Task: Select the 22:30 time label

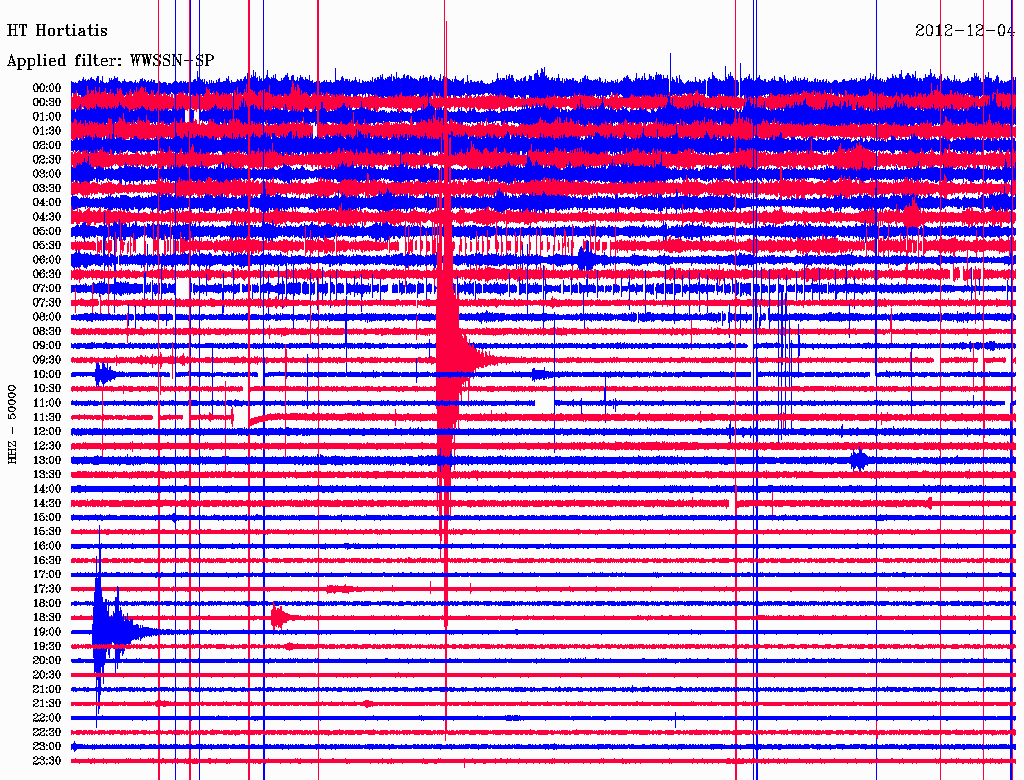Action: 47,732
